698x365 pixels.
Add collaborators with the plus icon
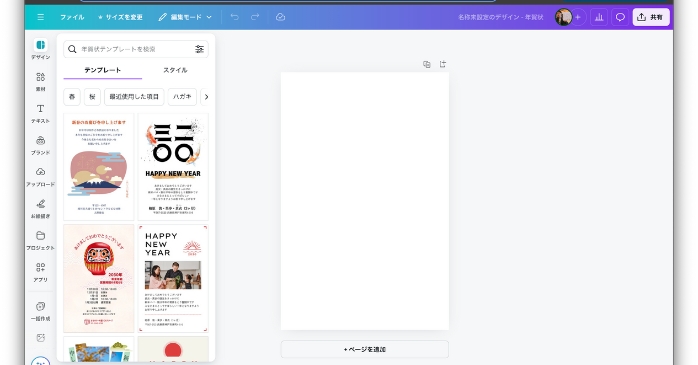(578, 17)
